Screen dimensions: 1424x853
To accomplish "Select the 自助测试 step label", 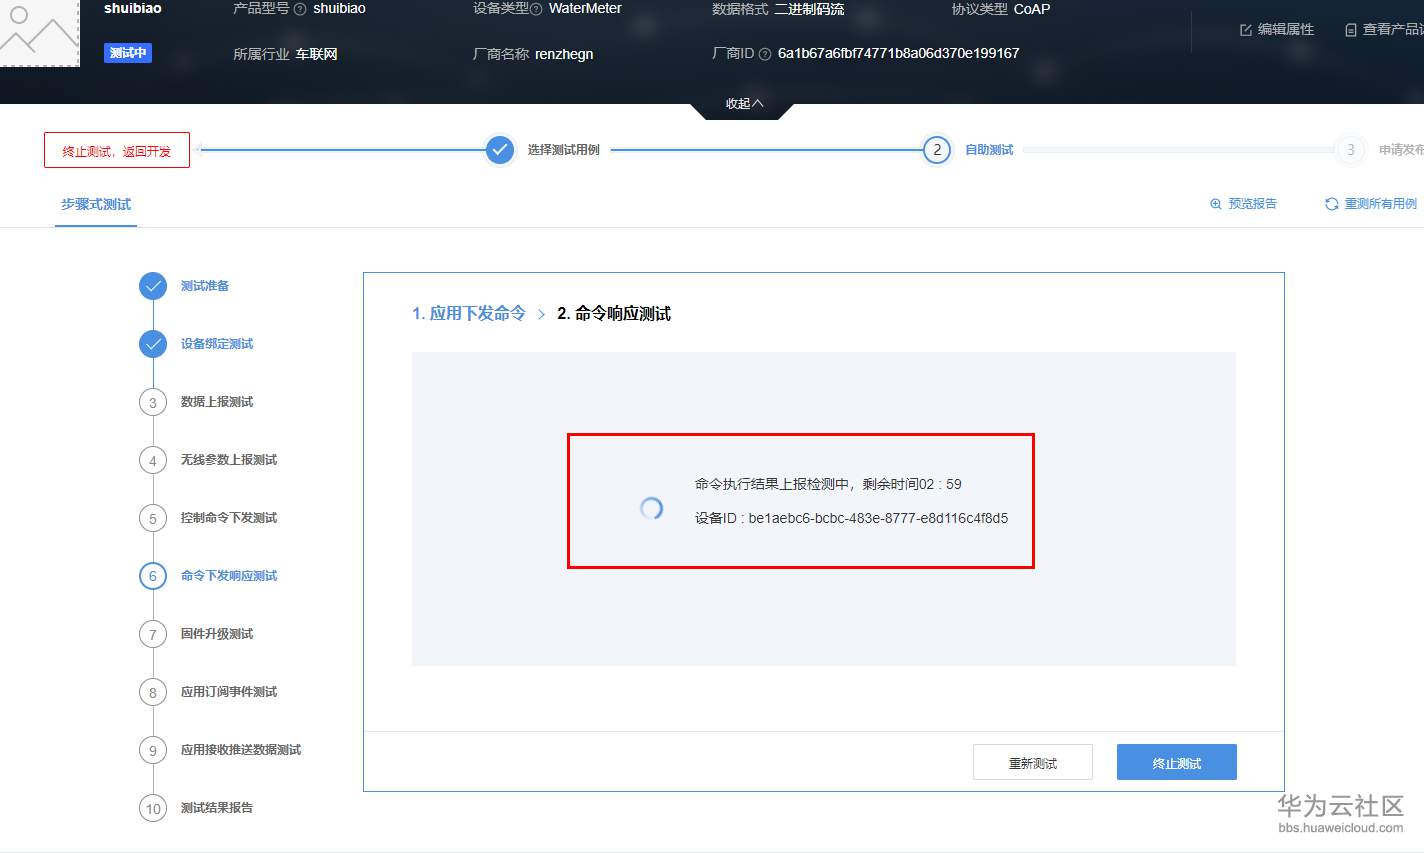I will tap(989, 150).
